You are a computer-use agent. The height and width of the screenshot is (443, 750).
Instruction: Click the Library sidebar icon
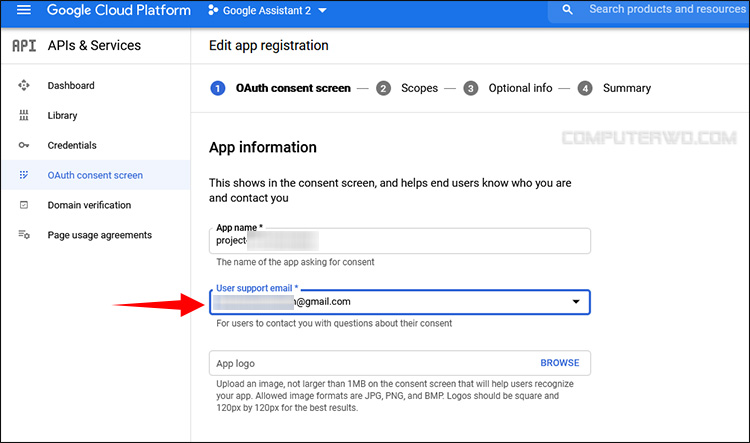(23, 115)
